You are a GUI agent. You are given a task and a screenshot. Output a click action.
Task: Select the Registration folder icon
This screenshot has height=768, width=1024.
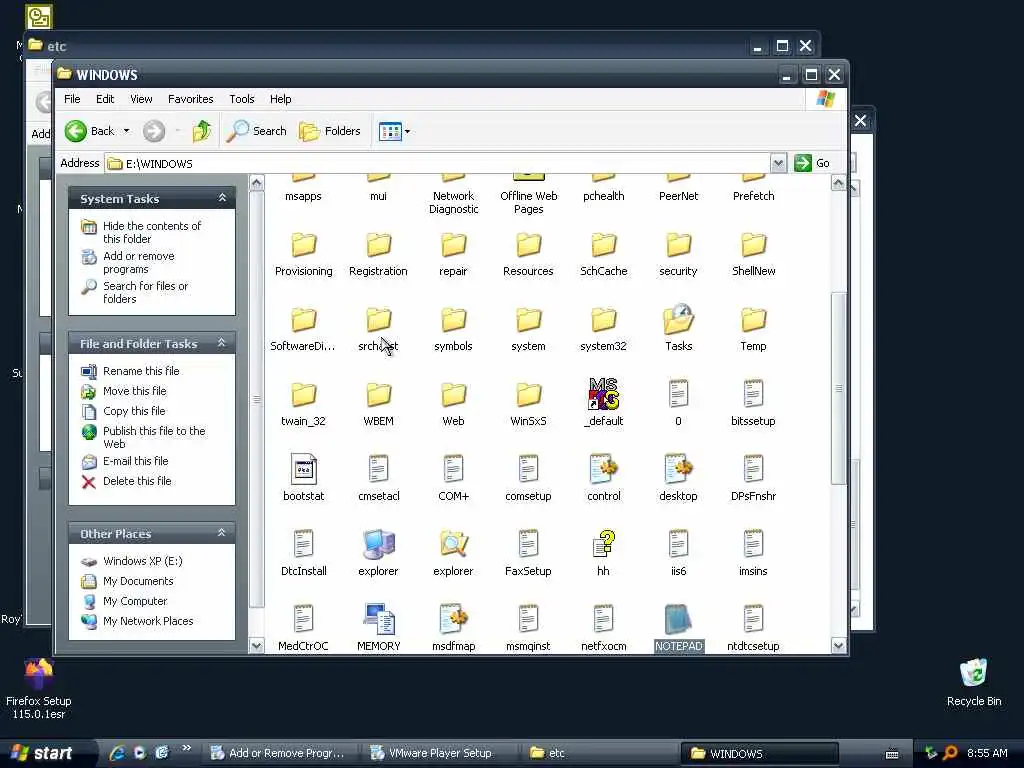tap(379, 245)
